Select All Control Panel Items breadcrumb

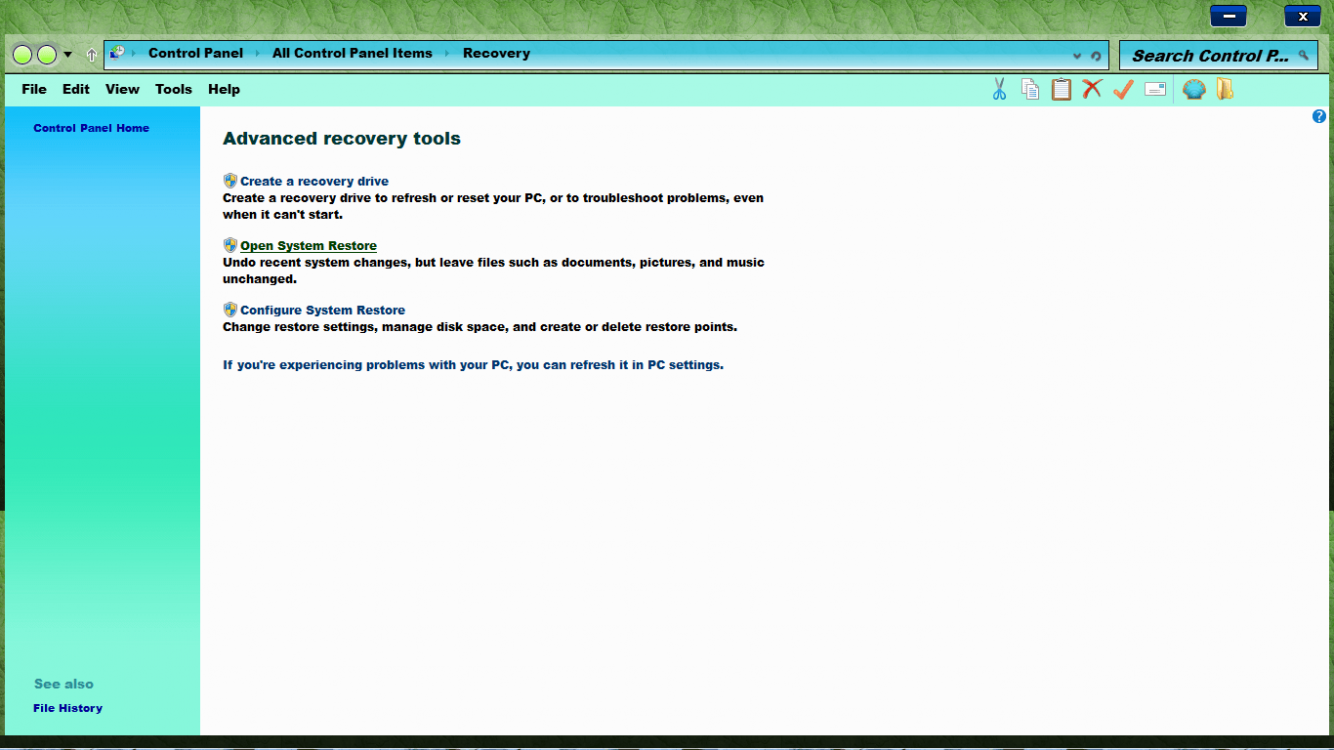pos(352,53)
